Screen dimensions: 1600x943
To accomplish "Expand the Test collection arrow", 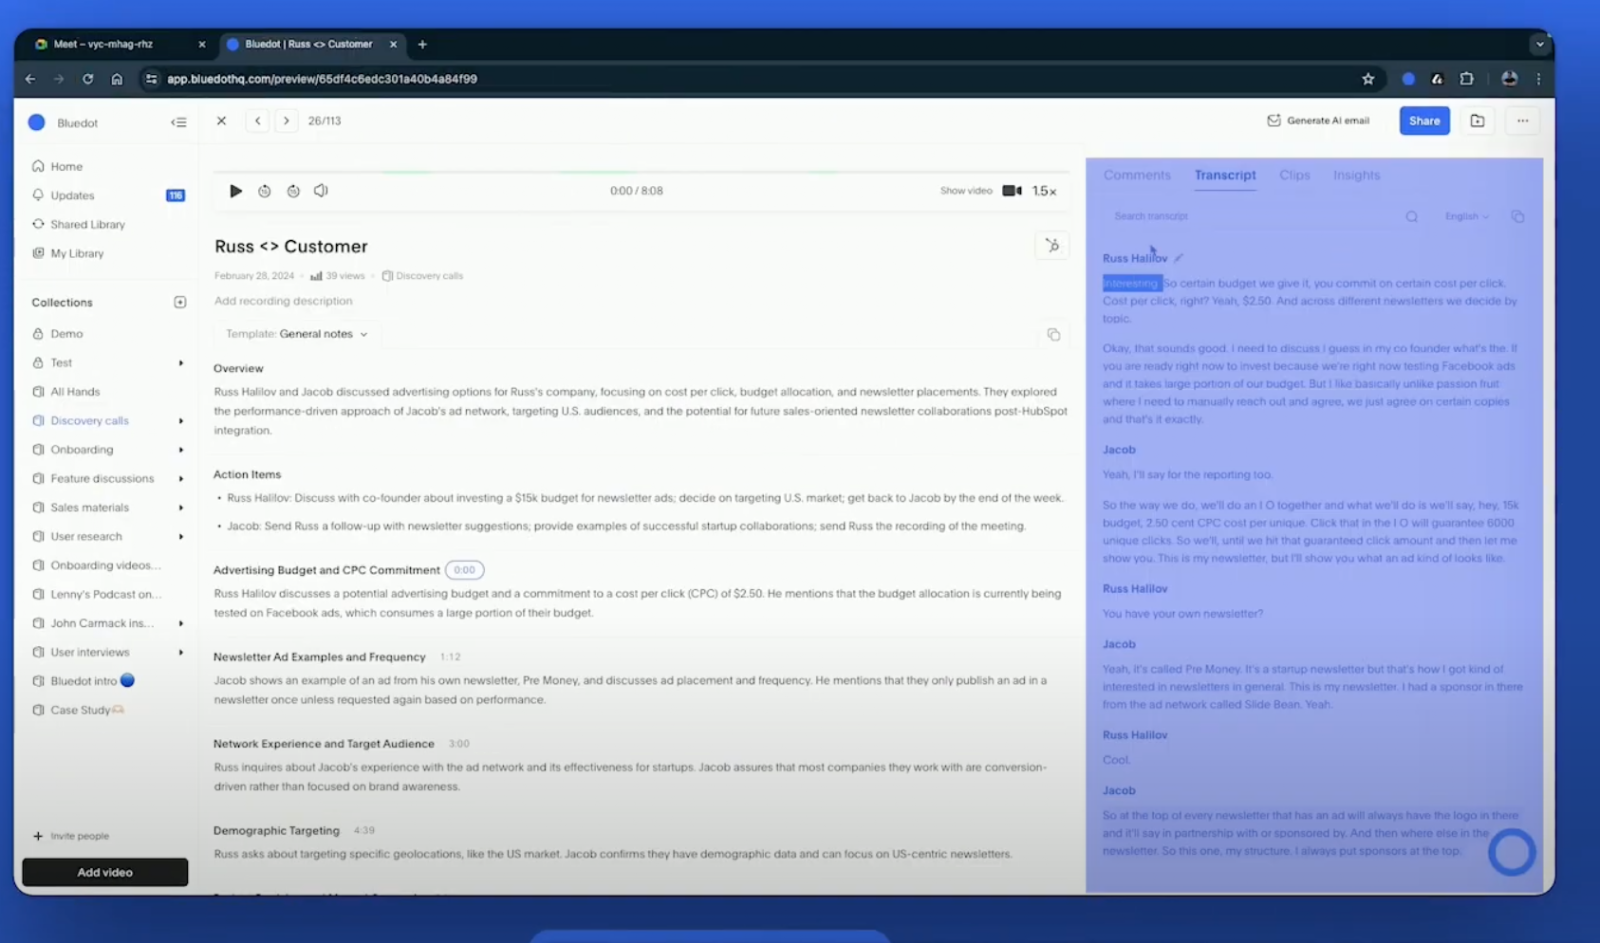I will coord(181,363).
